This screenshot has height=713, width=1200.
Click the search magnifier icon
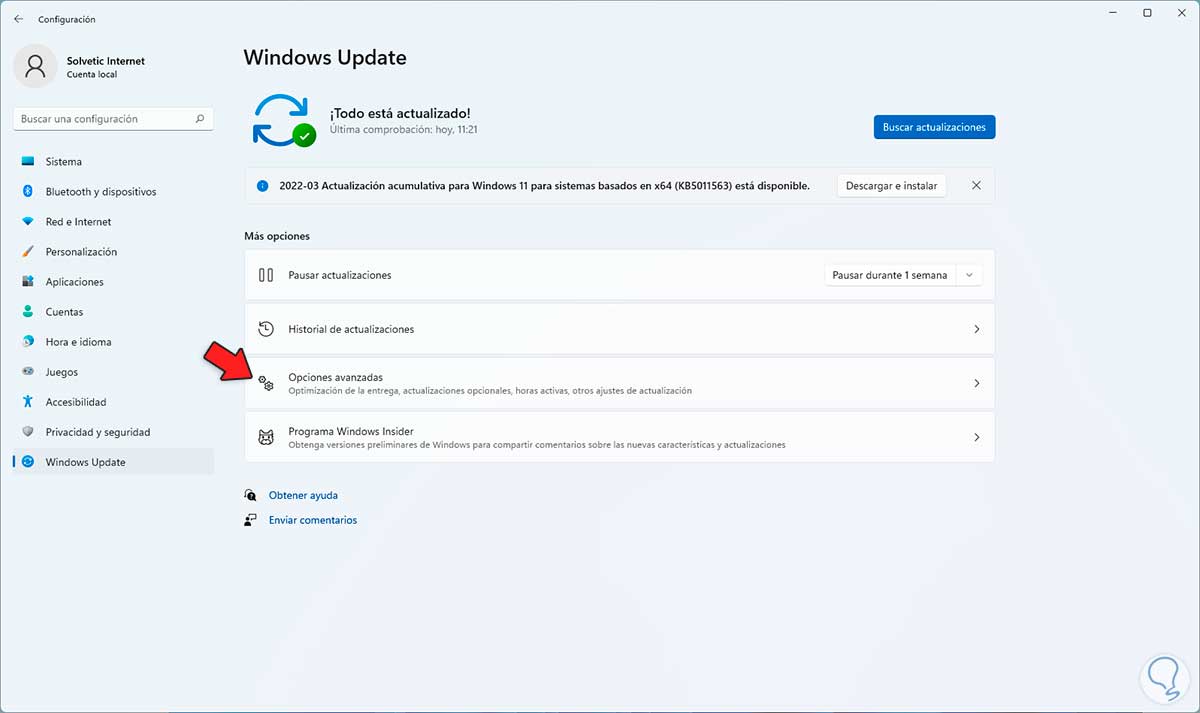(x=201, y=119)
